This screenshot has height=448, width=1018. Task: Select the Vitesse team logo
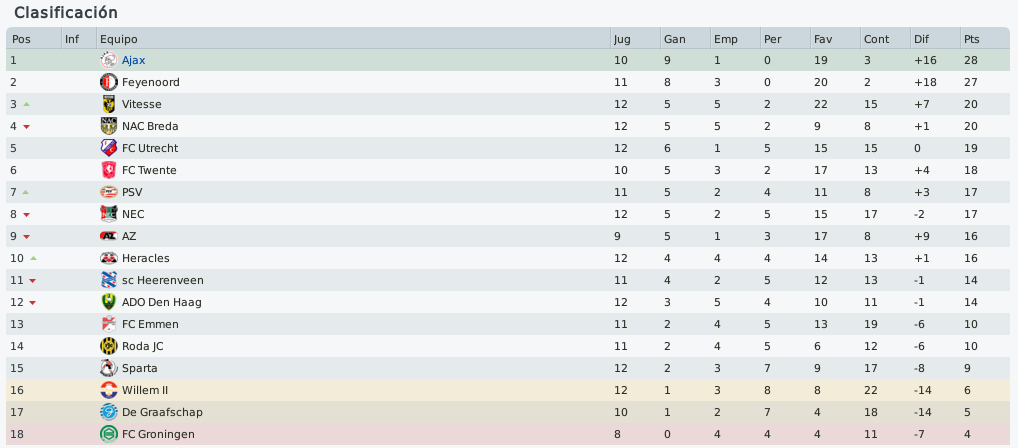(108, 104)
